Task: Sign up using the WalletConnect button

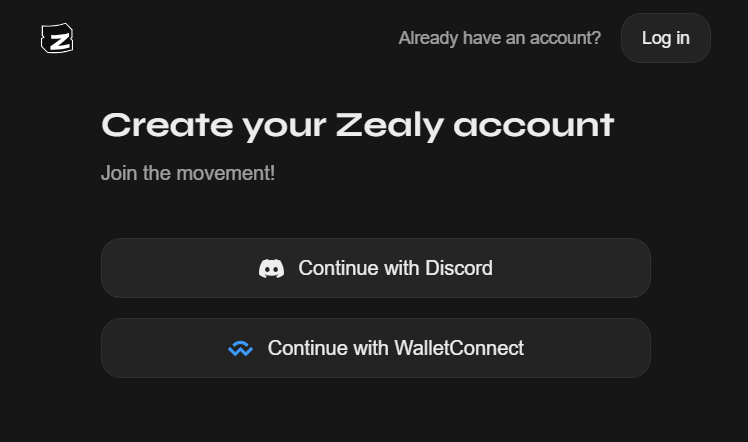Action: click(x=375, y=348)
